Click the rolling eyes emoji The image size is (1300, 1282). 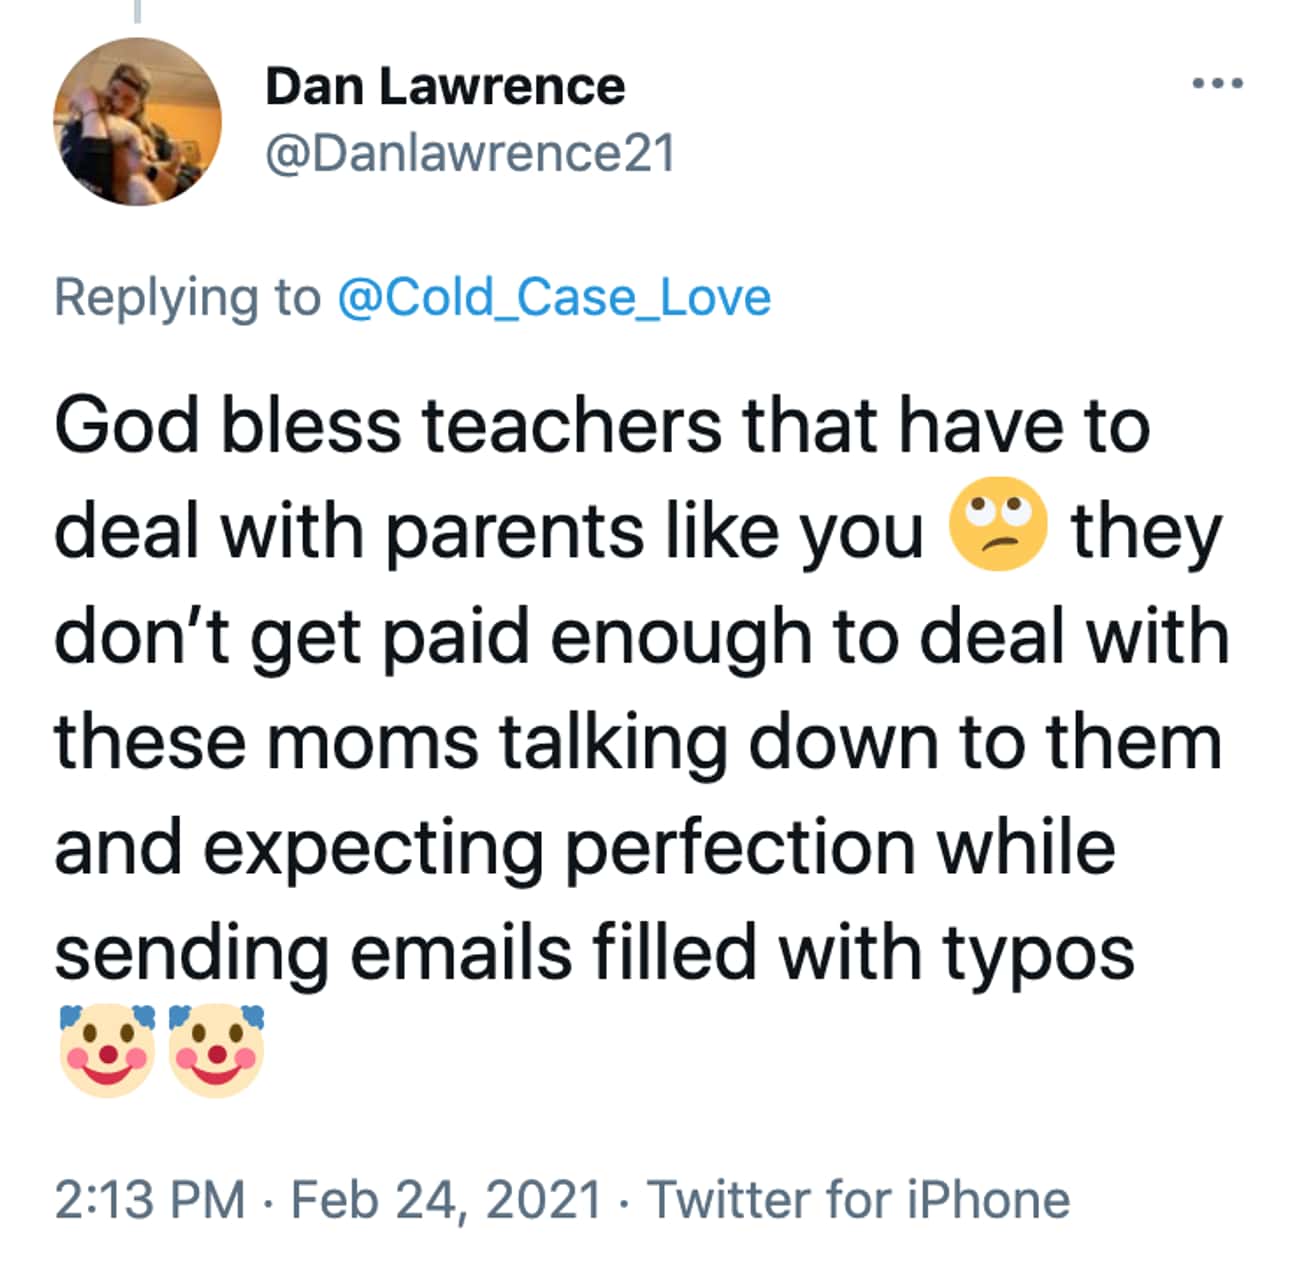[997, 526]
